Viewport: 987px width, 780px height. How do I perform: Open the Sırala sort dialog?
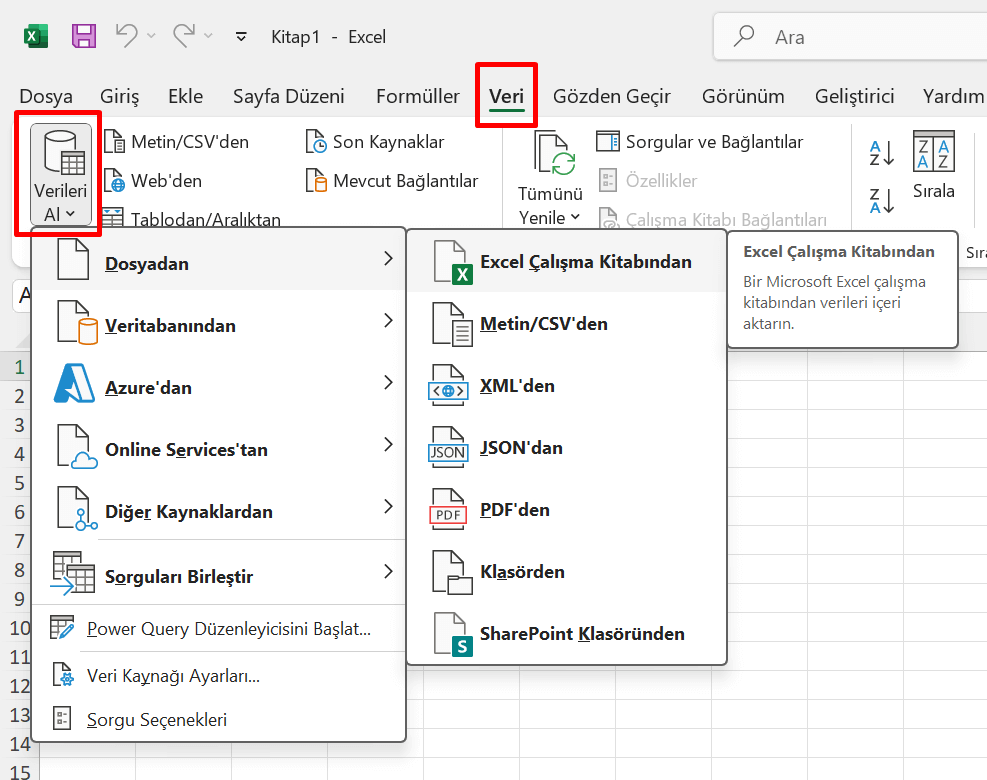[x=933, y=165]
